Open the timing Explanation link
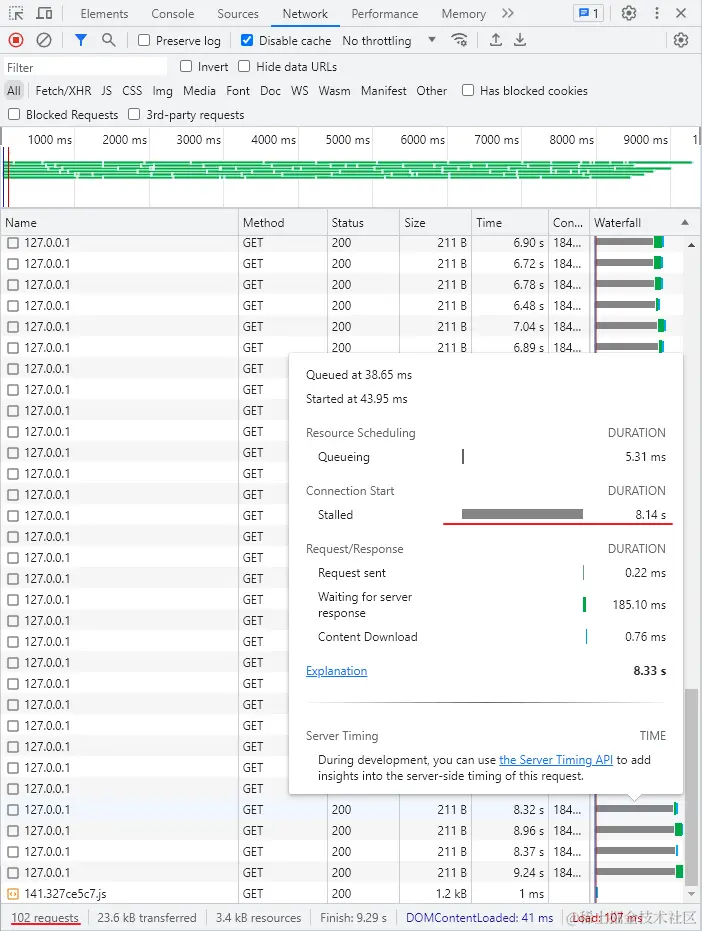 pyautogui.click(x=336, y=671)
